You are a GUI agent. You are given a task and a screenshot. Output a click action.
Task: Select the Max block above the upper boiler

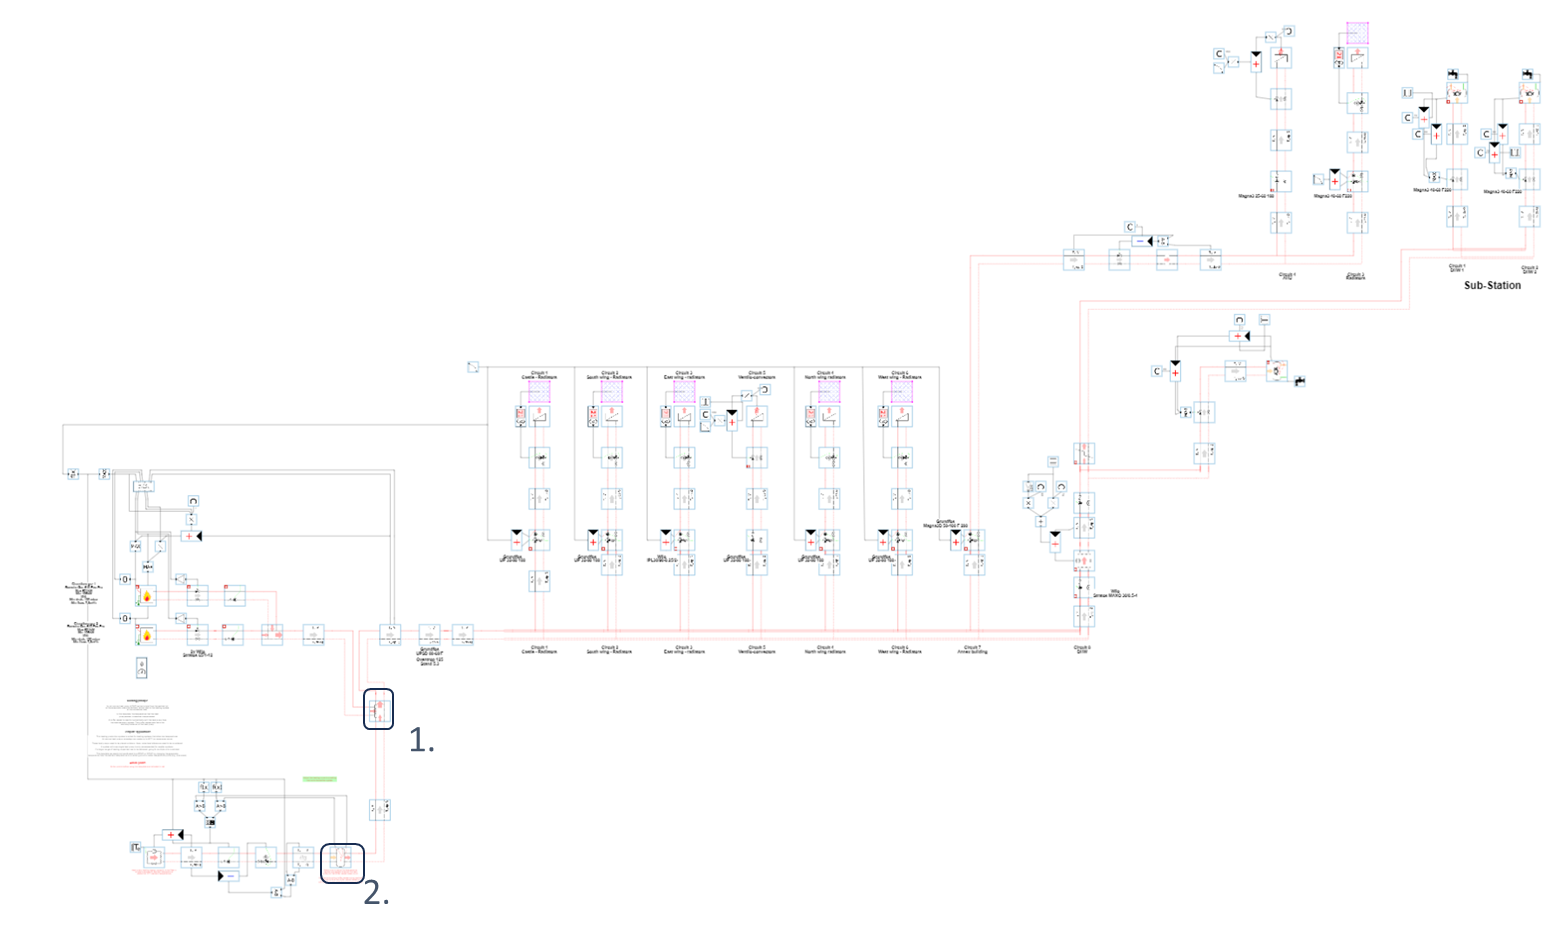(147, 567)
